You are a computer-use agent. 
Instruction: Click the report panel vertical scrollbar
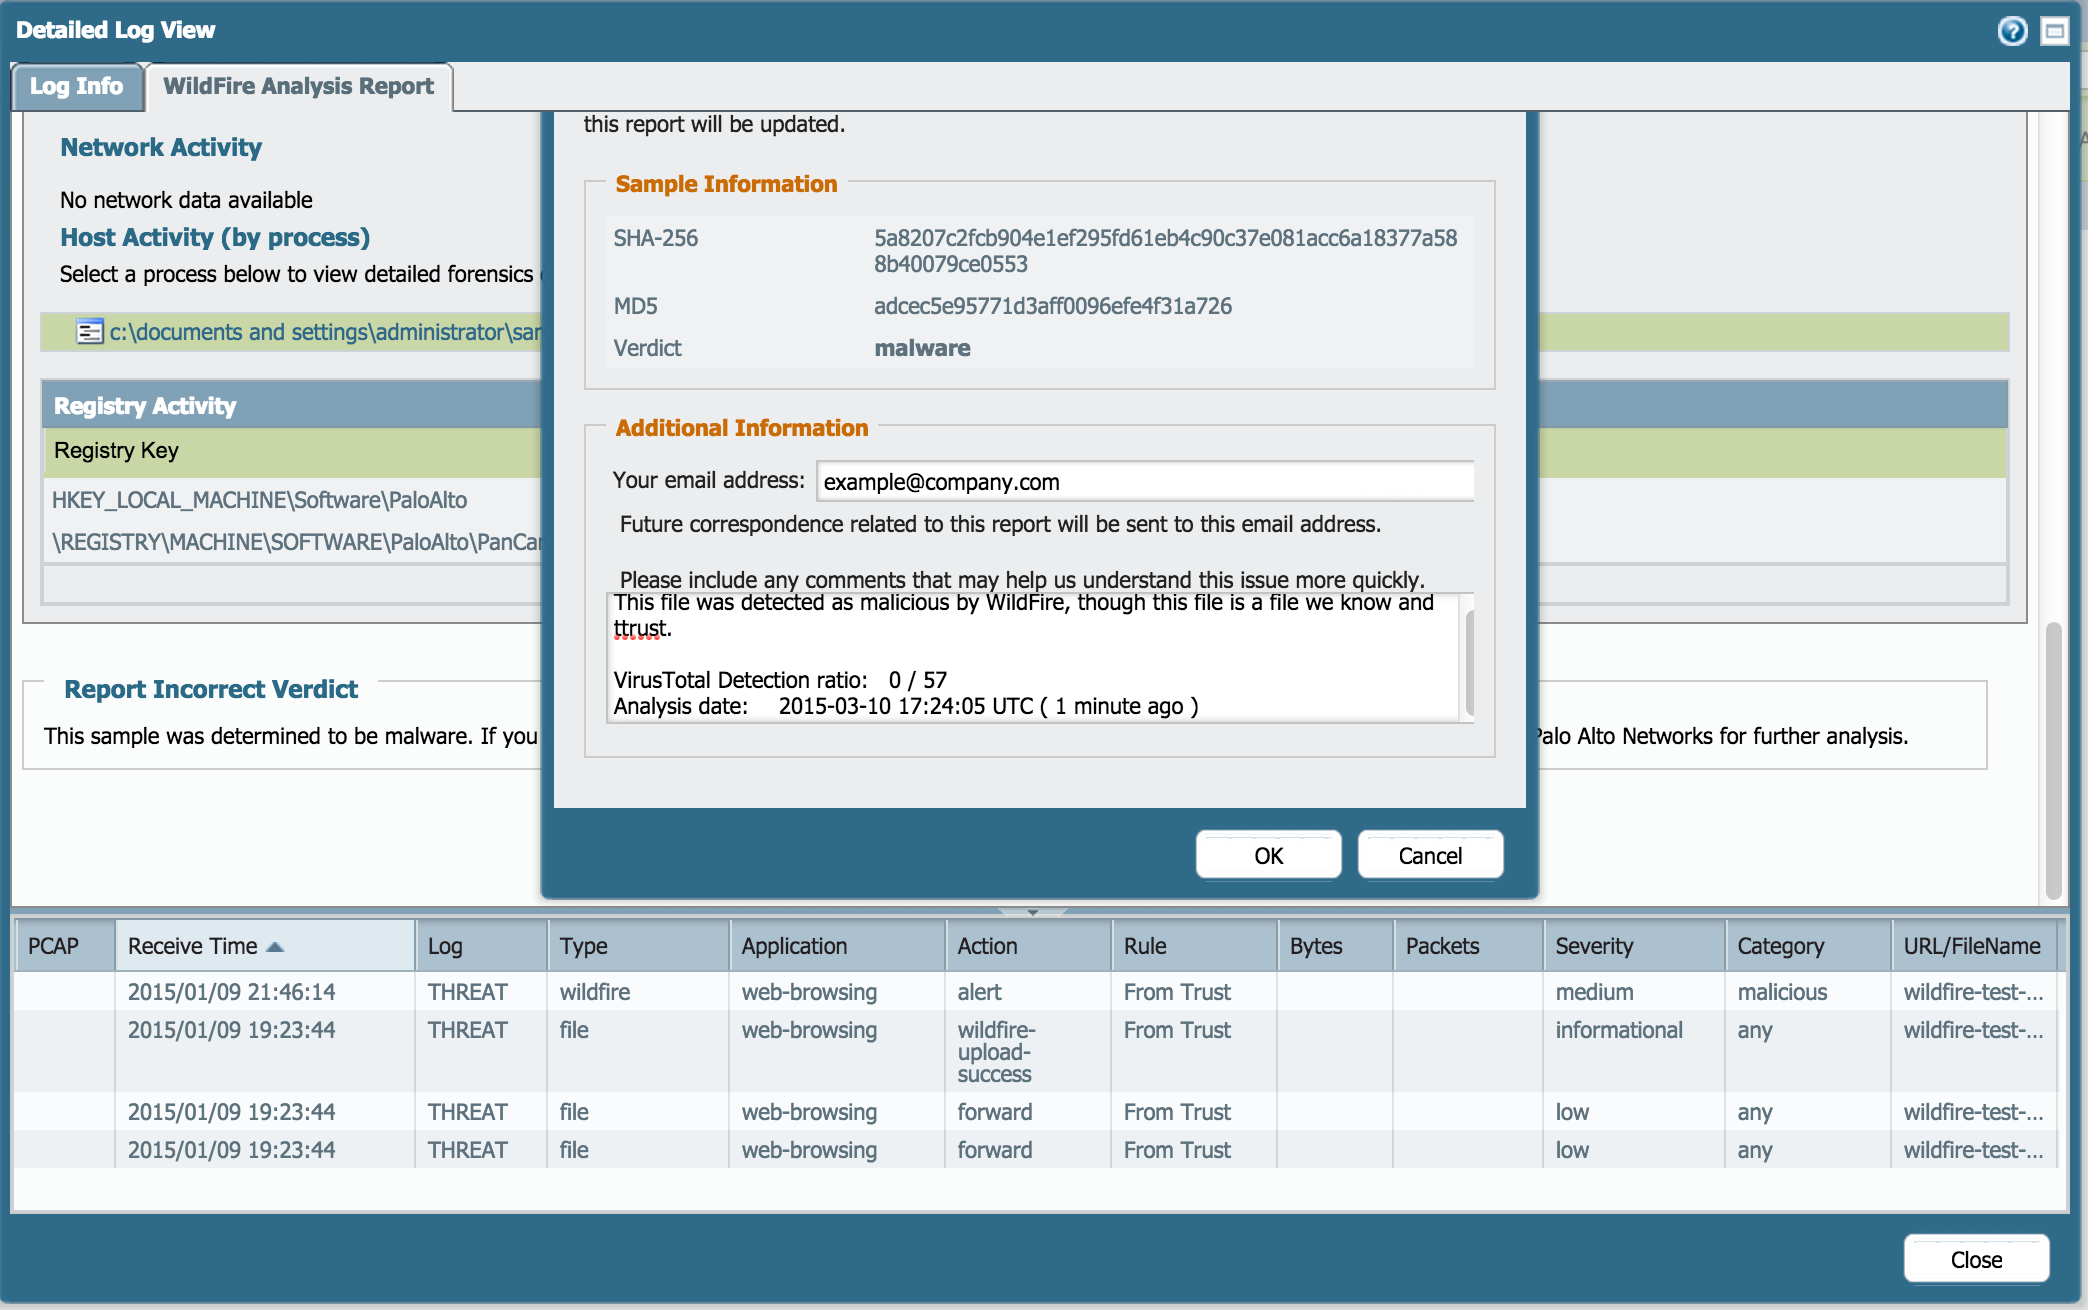[x=2053, y=760]
